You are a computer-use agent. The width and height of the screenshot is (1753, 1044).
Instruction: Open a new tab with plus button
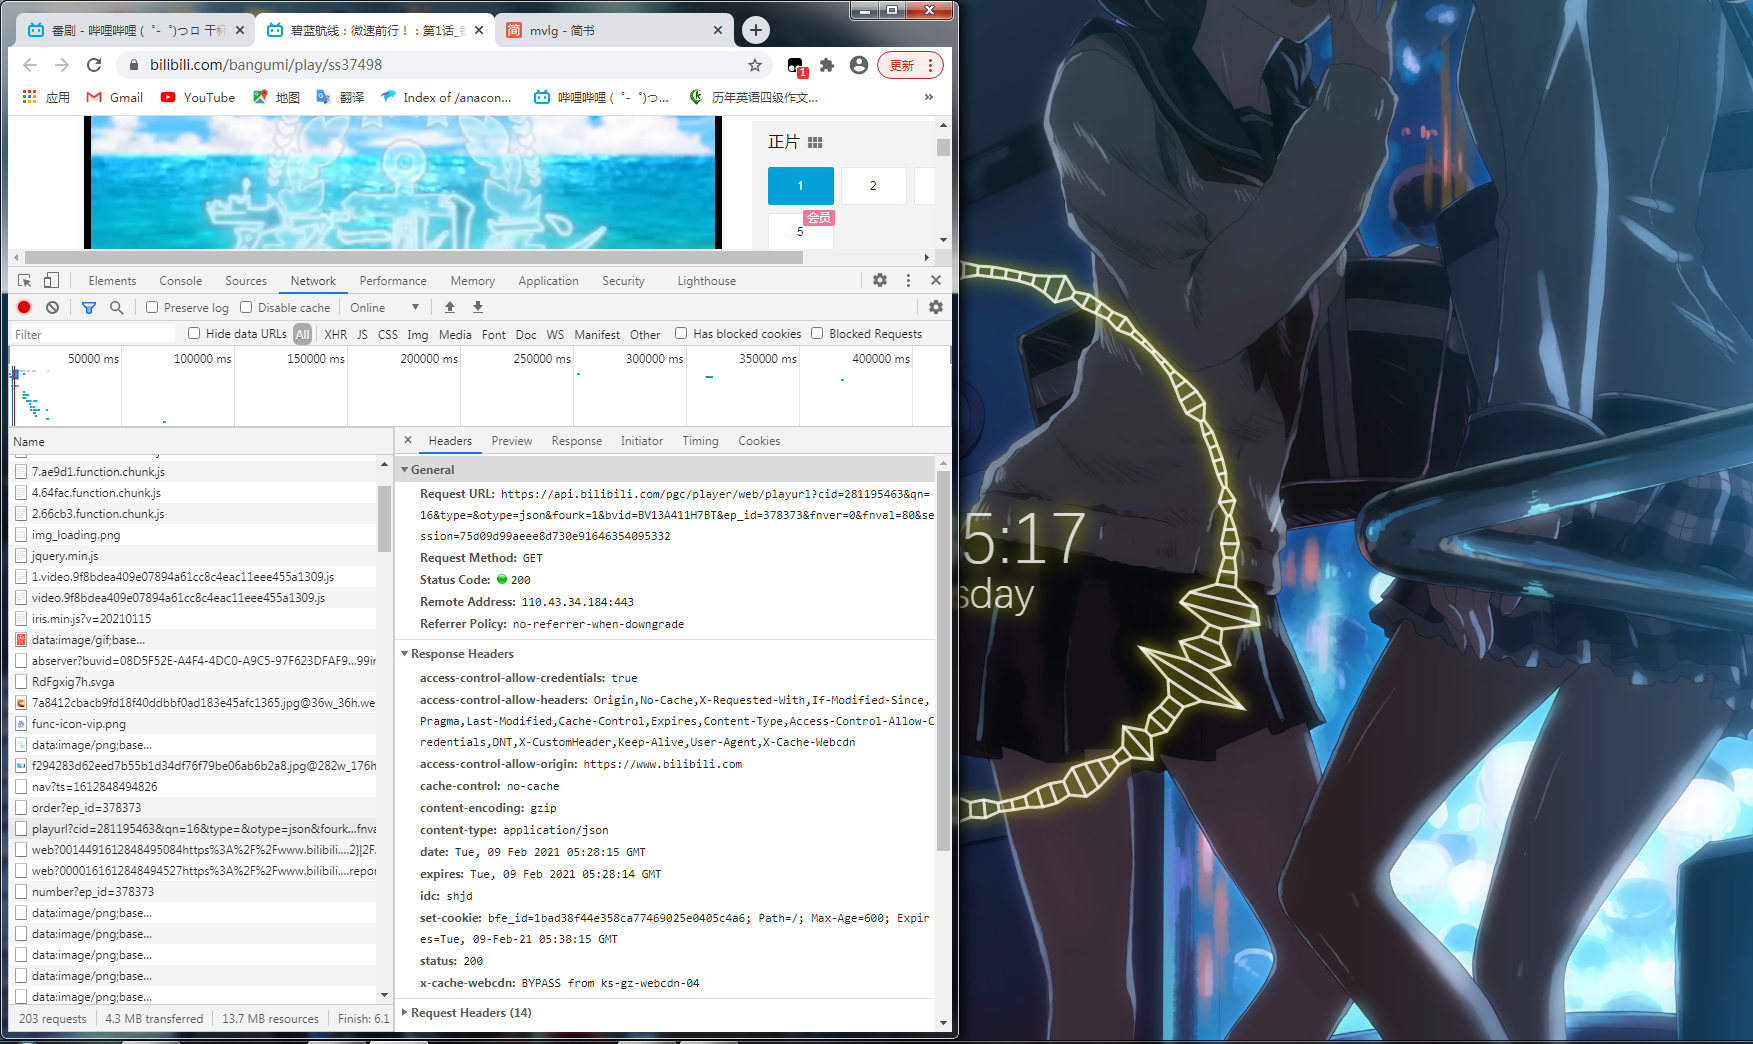click(756, 30)
